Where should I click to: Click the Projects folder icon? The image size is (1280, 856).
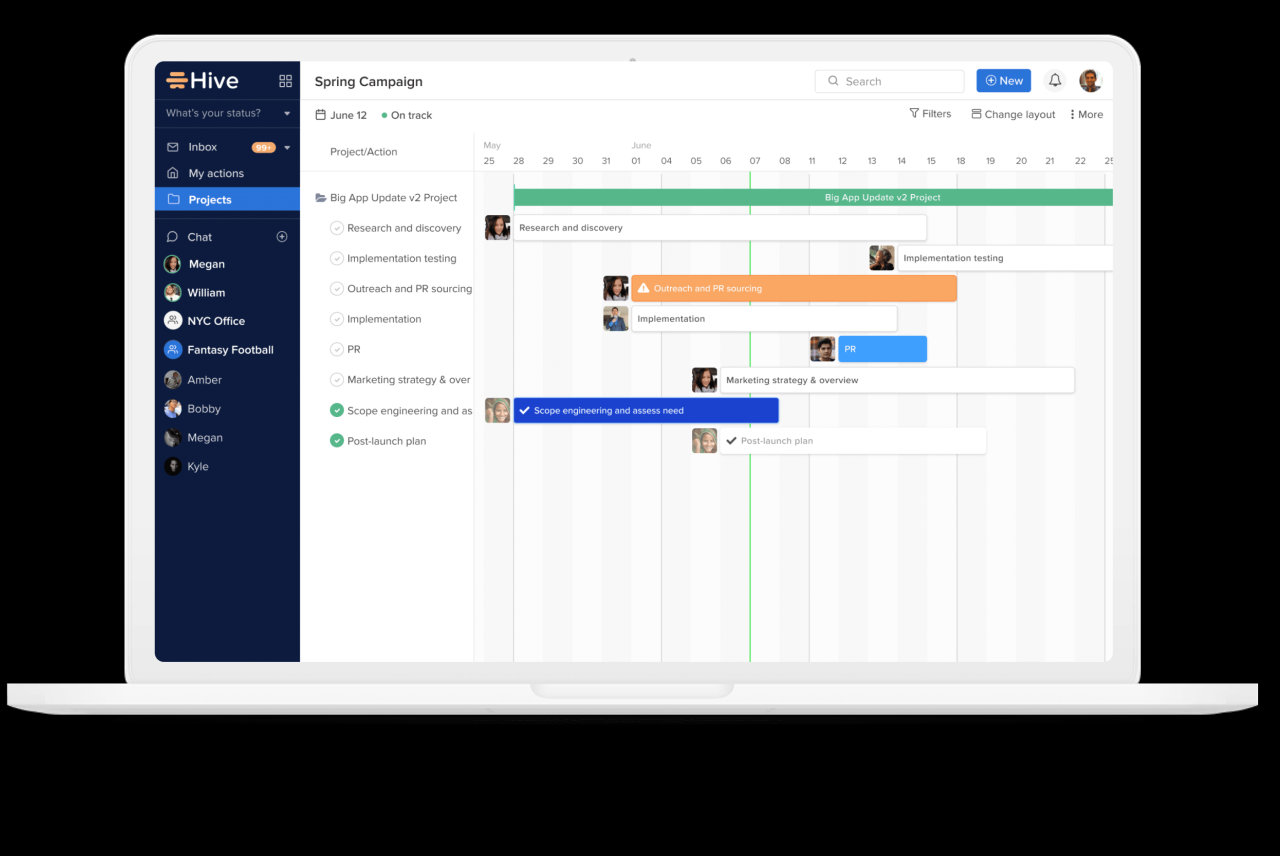point(172,199)
